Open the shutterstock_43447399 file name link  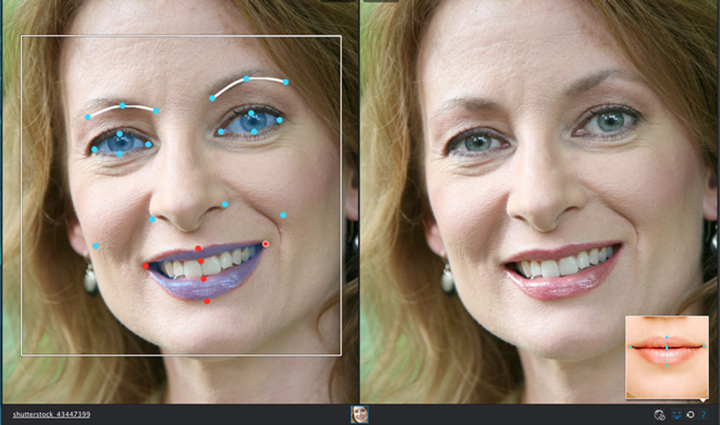(x=51, y=414)
